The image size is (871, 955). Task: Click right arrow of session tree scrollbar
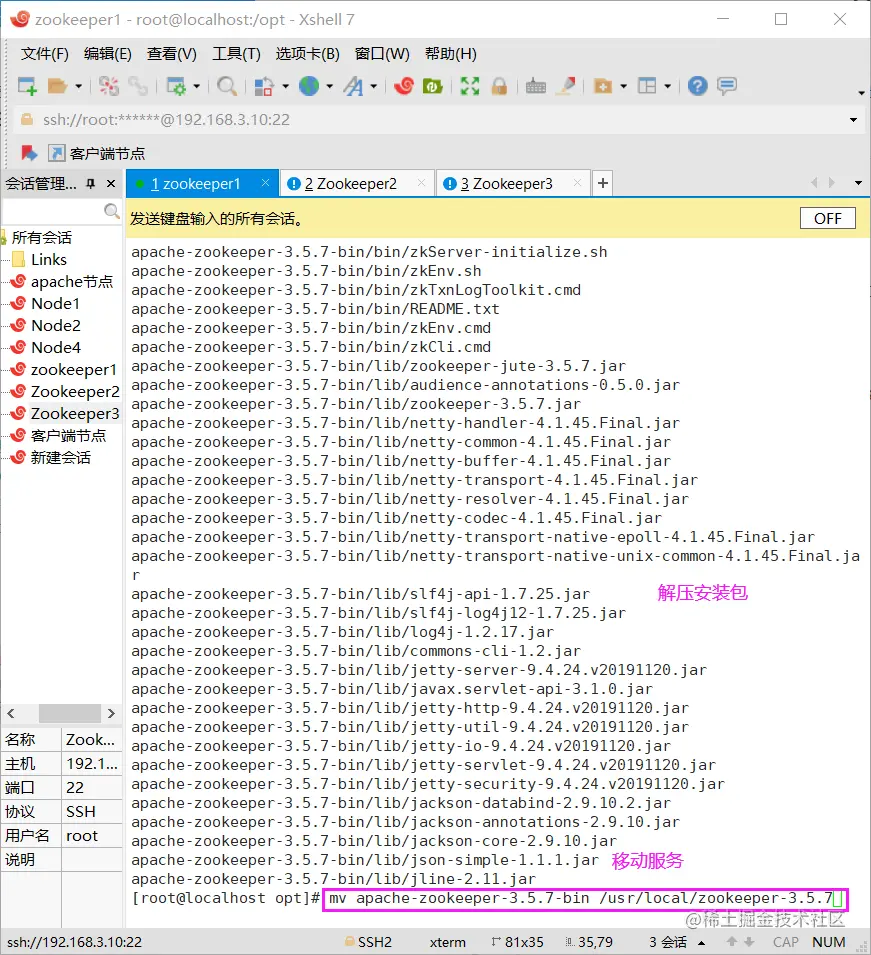(x=111, y=713)
